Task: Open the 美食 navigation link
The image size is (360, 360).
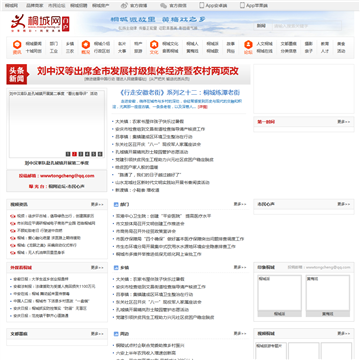Action: tap(341, 44)
